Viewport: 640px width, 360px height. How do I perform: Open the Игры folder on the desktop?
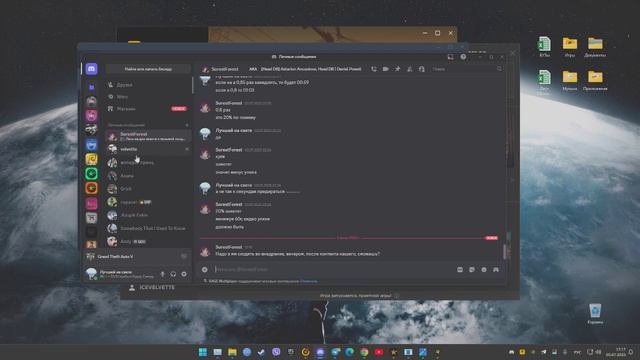(x=570, y=47)
